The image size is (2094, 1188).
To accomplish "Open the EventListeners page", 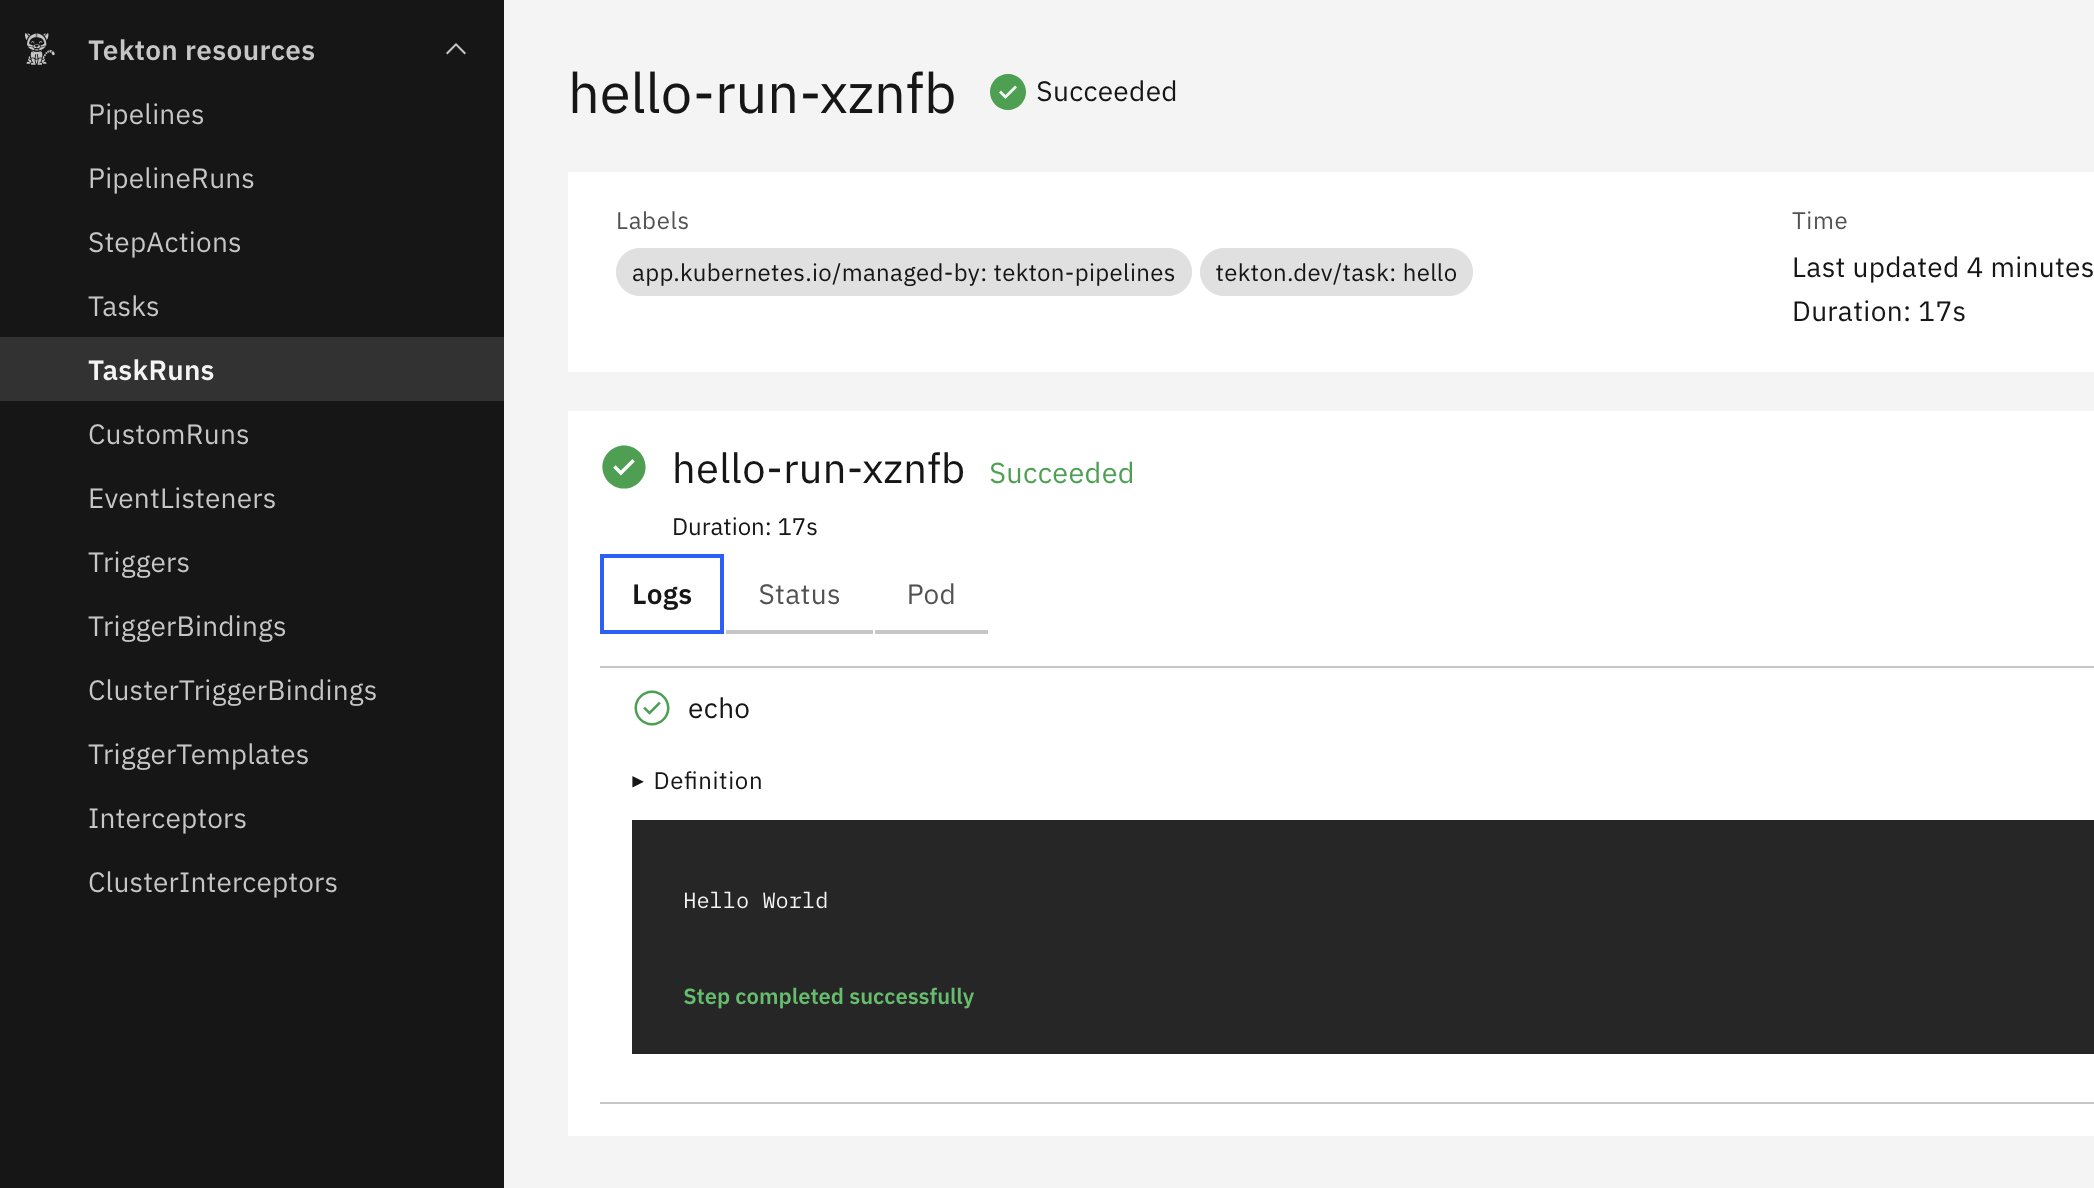I will click(x=181, y=498).
